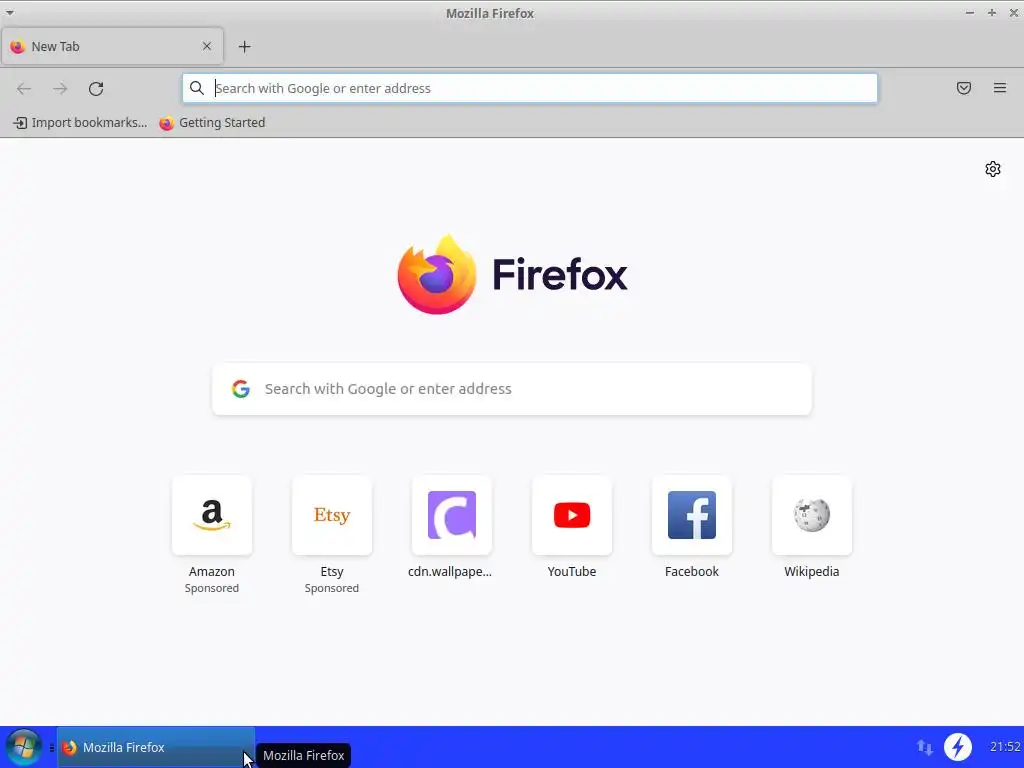Click the back navigation arrow
Screen dimensions: 1024x768
click(24, 89)
